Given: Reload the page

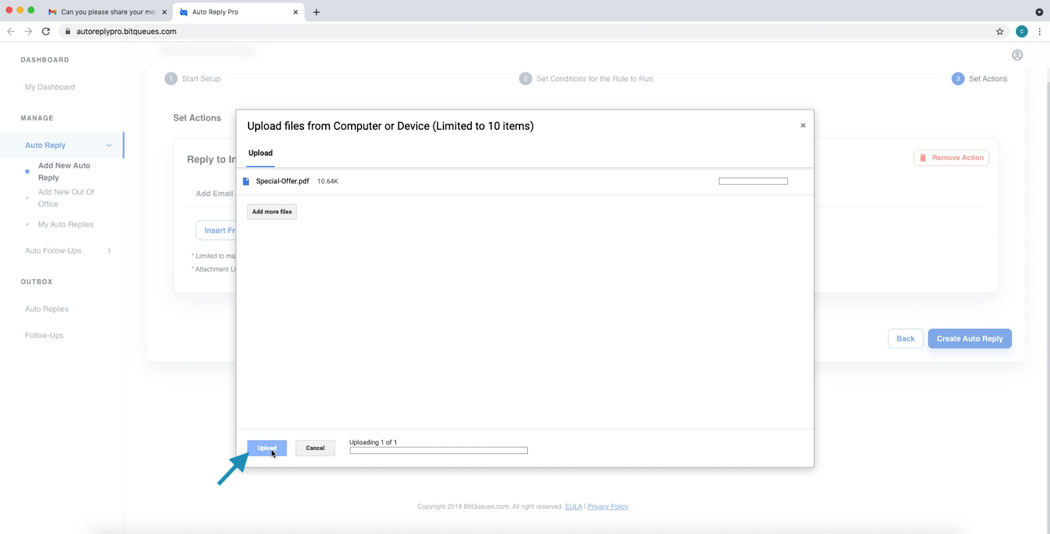Looking at the screenshot, I should pos(46,31).
